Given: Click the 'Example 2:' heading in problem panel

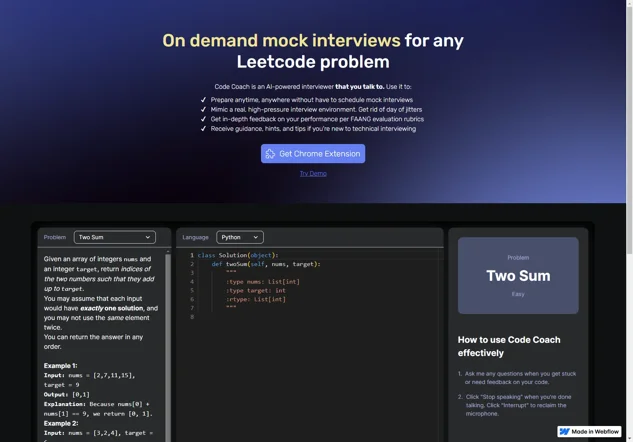Looking at the screenshot, I should tap(61, 423).
